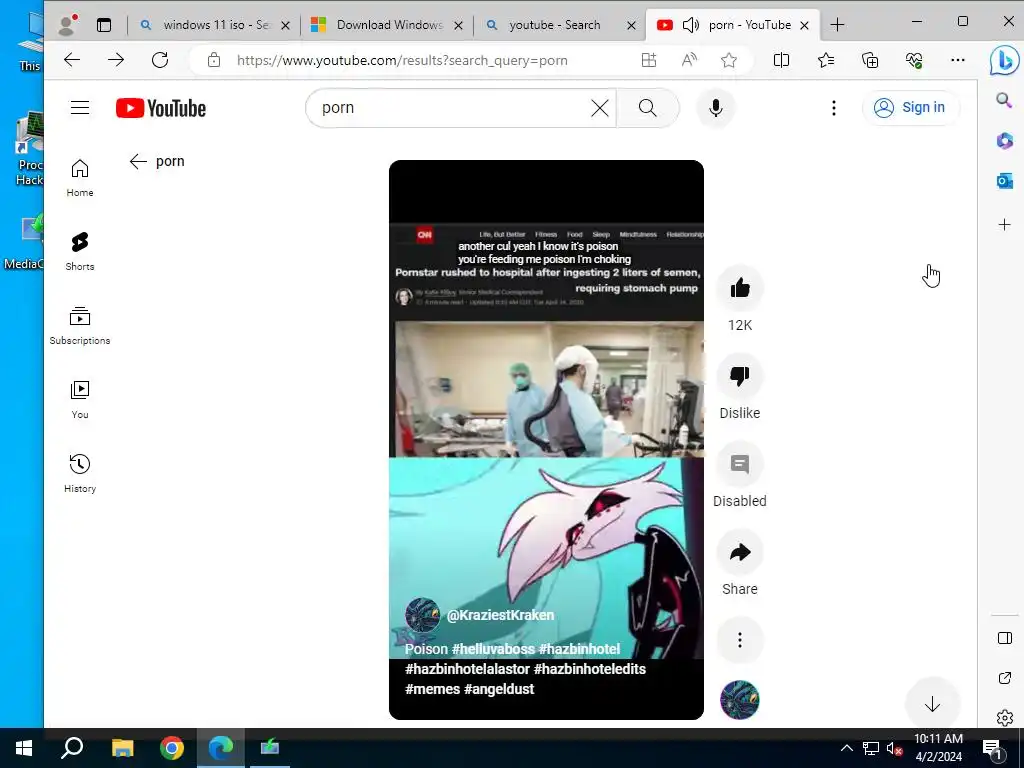The height and width of the screenshot is (768, 1024).
Task: Open a new browser tab
Action: coord(837,25)
